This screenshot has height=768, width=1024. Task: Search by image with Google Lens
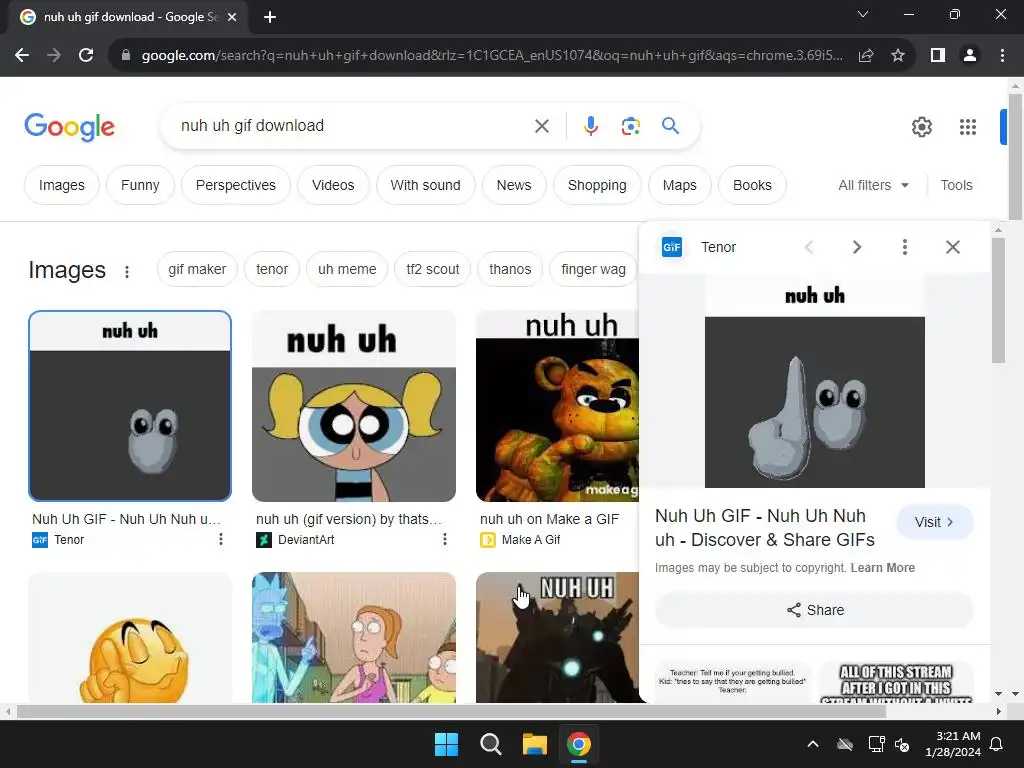[x=630, y=126]
